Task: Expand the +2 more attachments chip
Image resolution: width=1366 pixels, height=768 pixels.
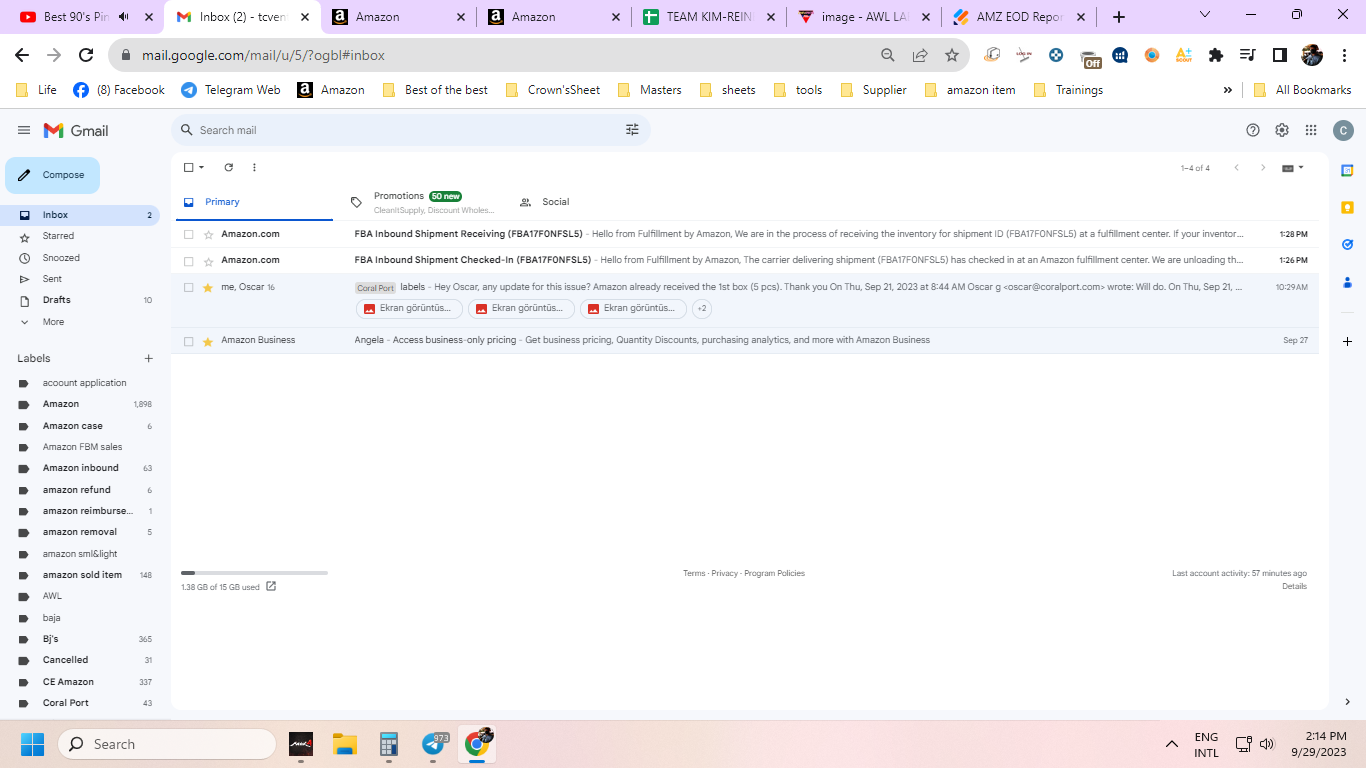Action: [x=702, y=308]
